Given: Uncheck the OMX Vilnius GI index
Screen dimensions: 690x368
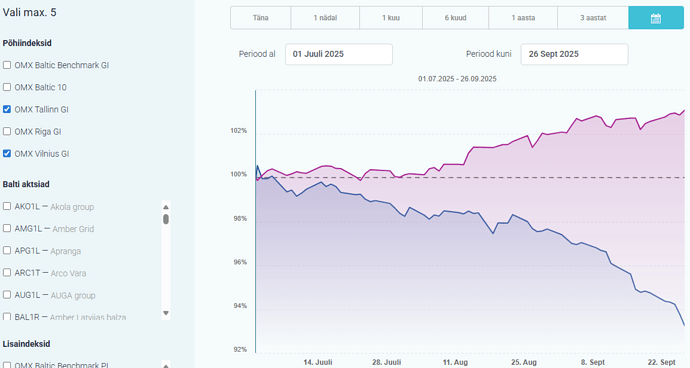Looking at the screenshot, I should coord(7,154).
